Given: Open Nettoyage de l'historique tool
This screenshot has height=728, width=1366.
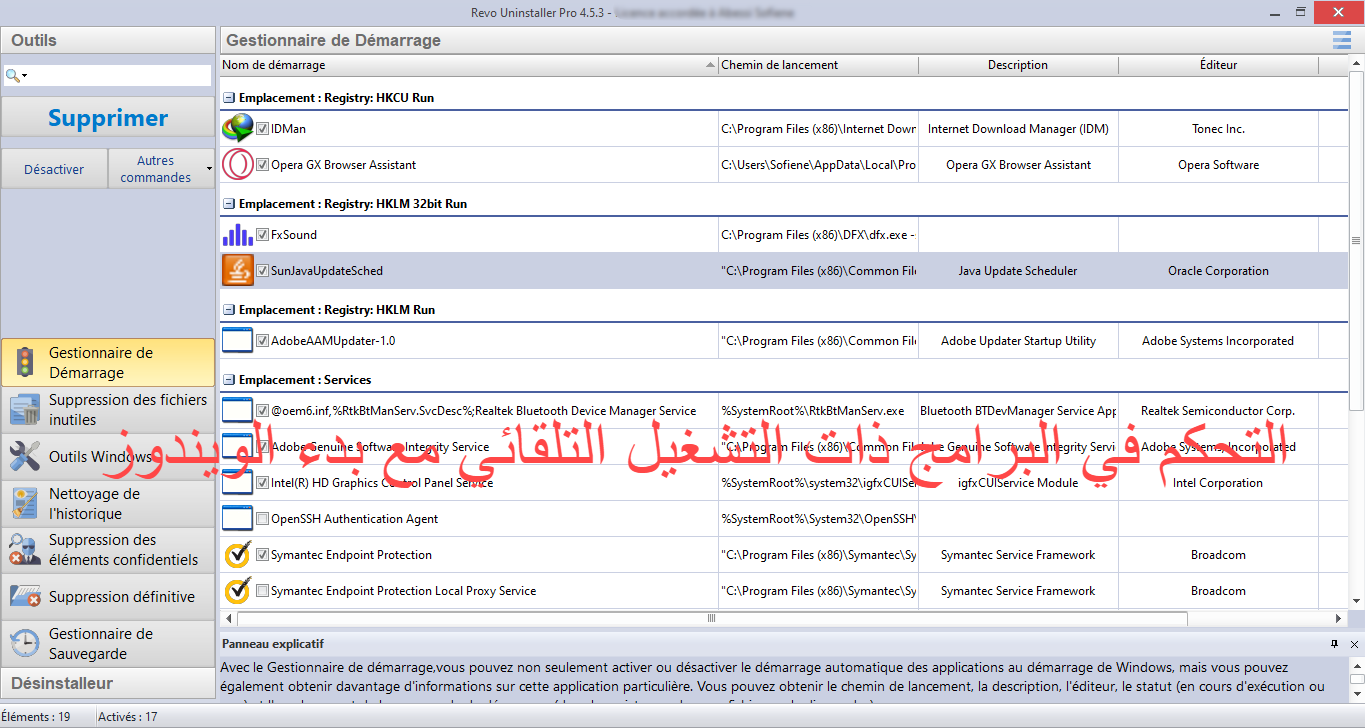Looking at the screenshot, I should [x=108, y=503].
